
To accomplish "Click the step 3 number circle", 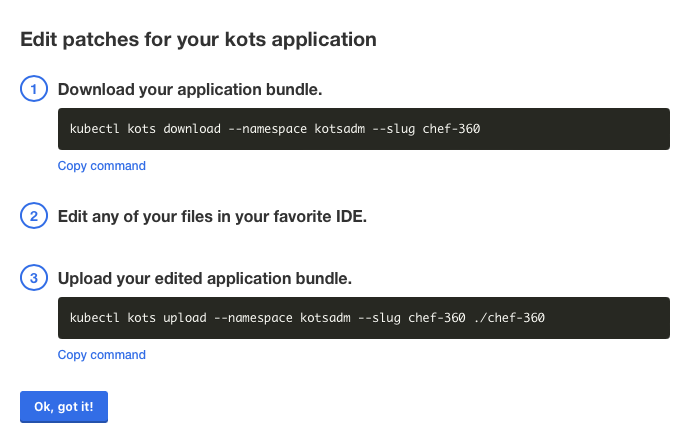I will [33, 278].
